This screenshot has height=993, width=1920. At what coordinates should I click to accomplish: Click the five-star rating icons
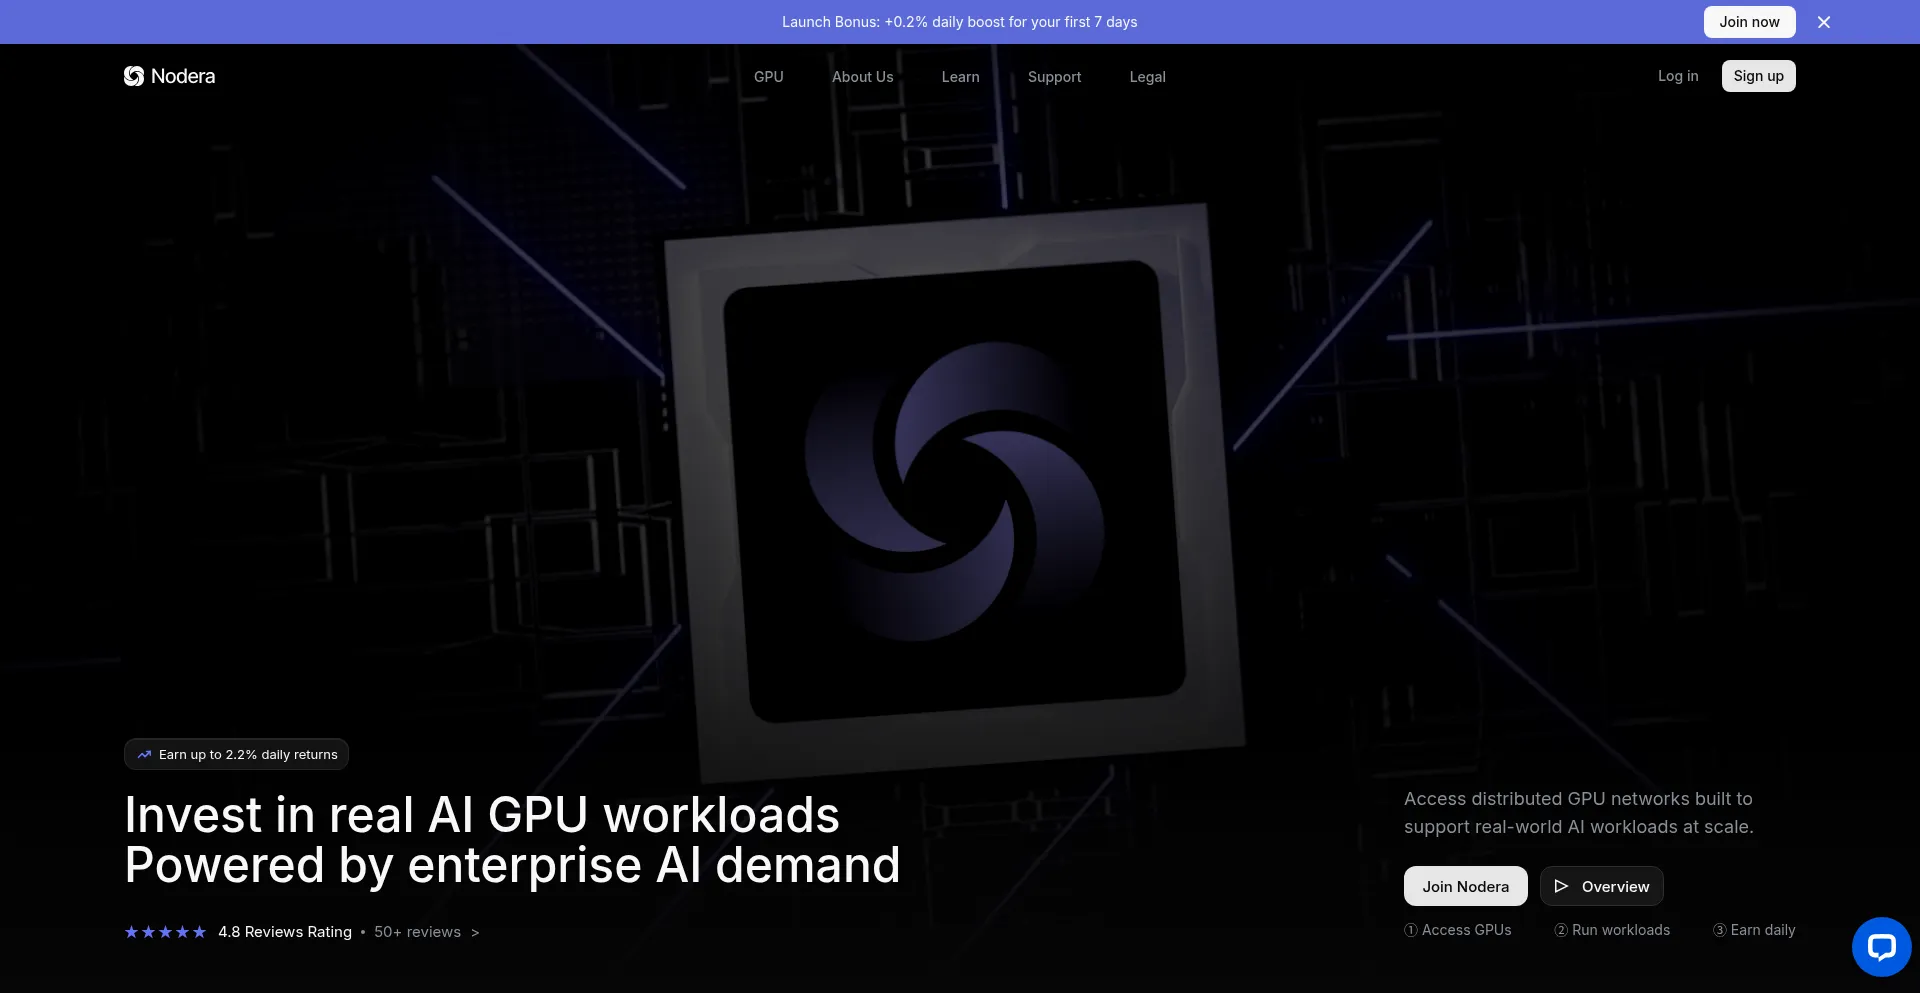tap(165, 932)
